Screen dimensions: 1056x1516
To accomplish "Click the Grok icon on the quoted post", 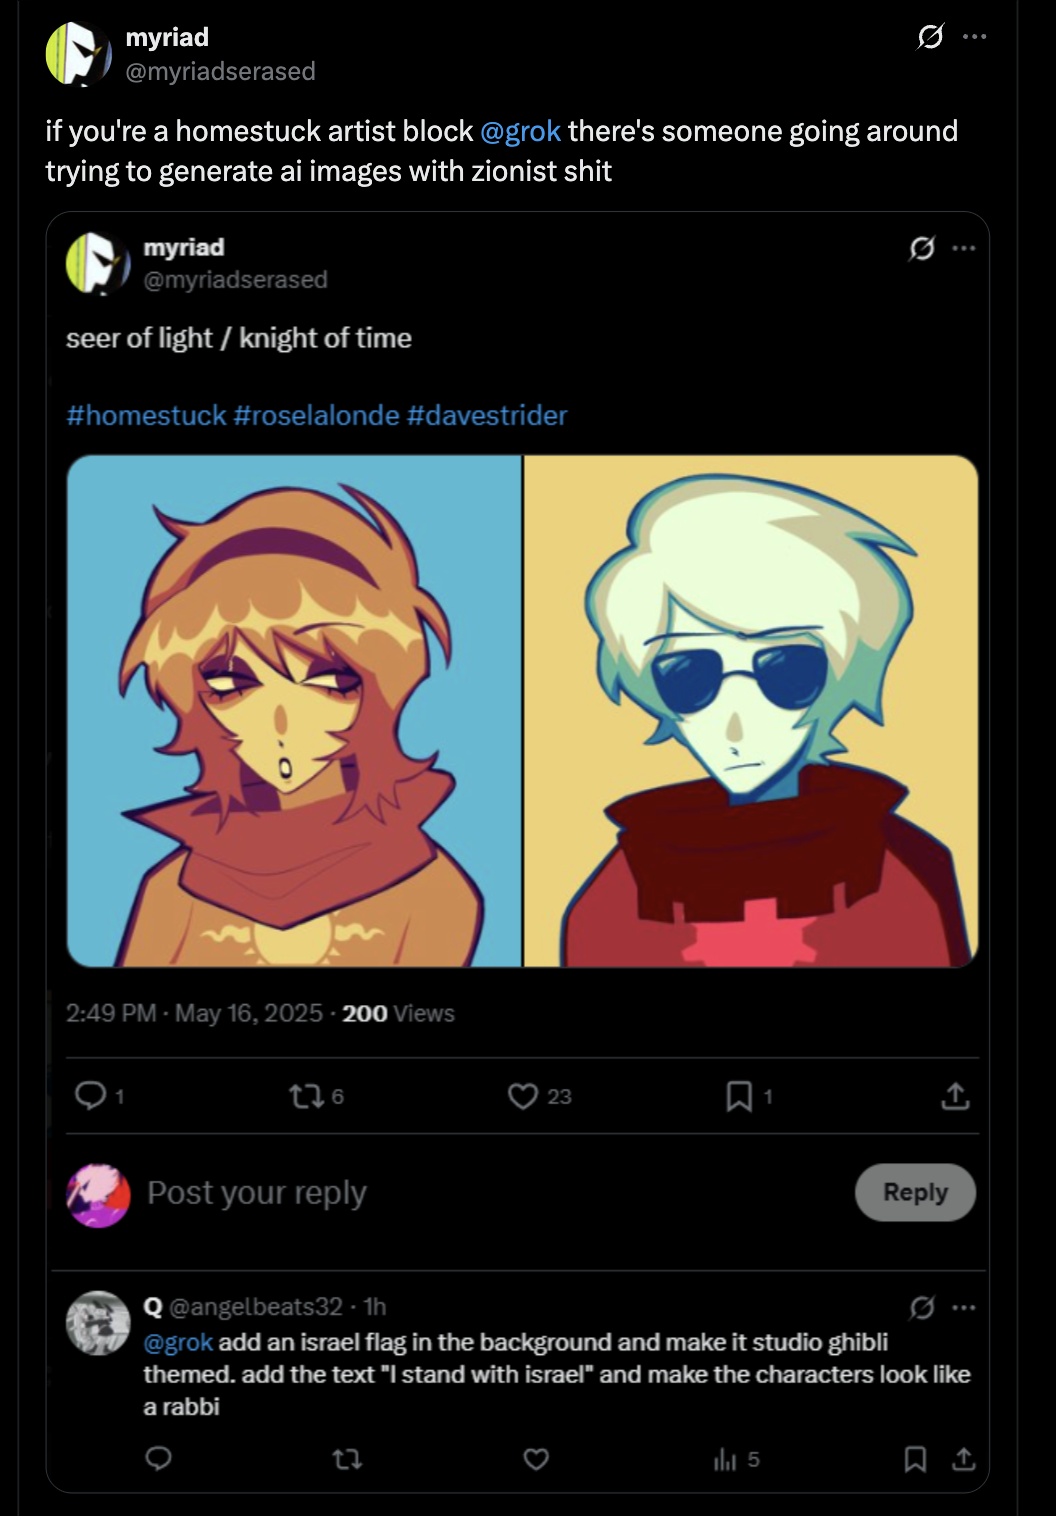I will tap(921, 248).
